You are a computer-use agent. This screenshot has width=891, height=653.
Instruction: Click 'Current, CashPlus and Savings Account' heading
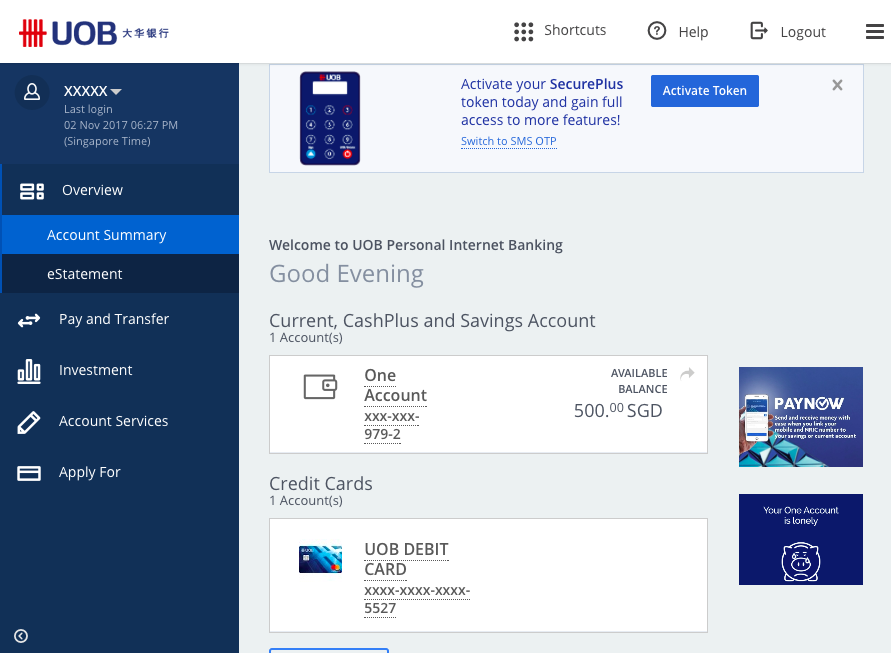[432, 321]
